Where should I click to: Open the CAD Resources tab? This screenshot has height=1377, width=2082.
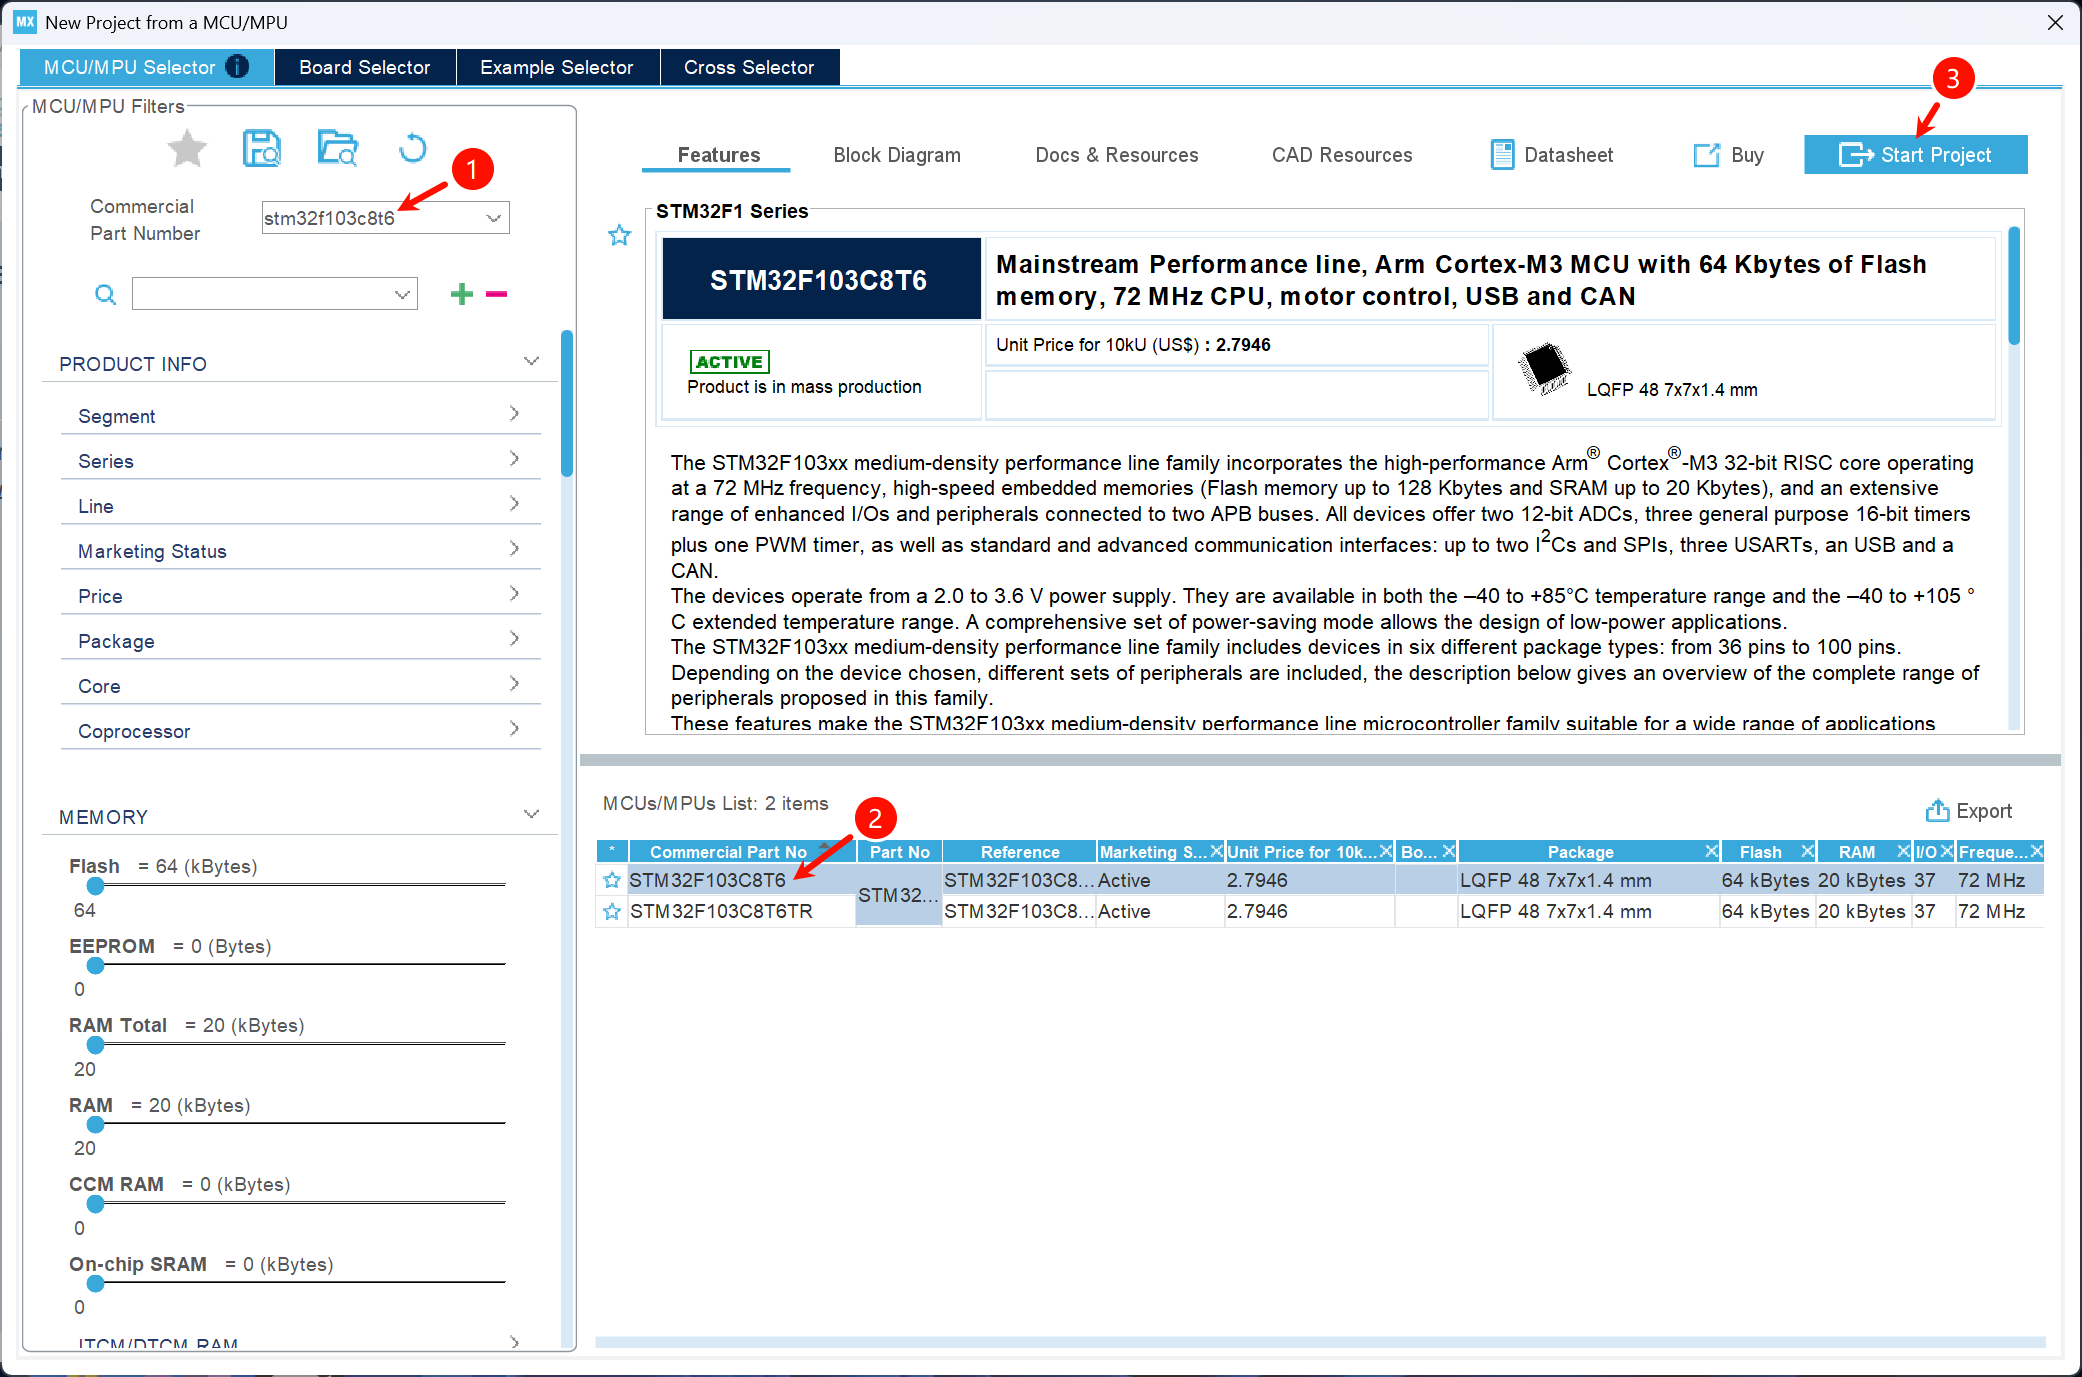1342,155
